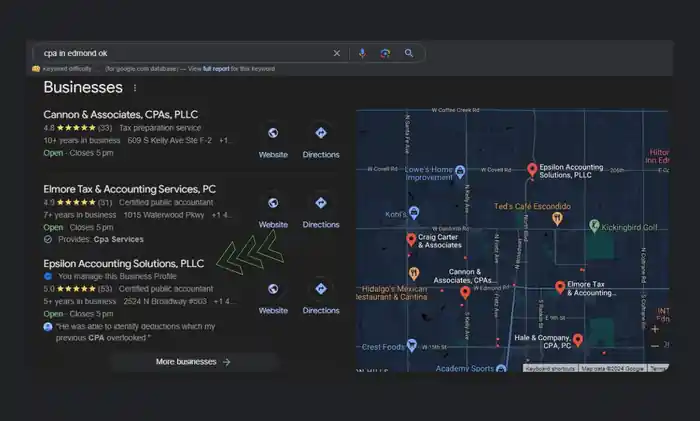Click the Epsilon Accounting Solutions map pin
The image size is (700, 421).
pyautogui.click(x=532, y=170)
